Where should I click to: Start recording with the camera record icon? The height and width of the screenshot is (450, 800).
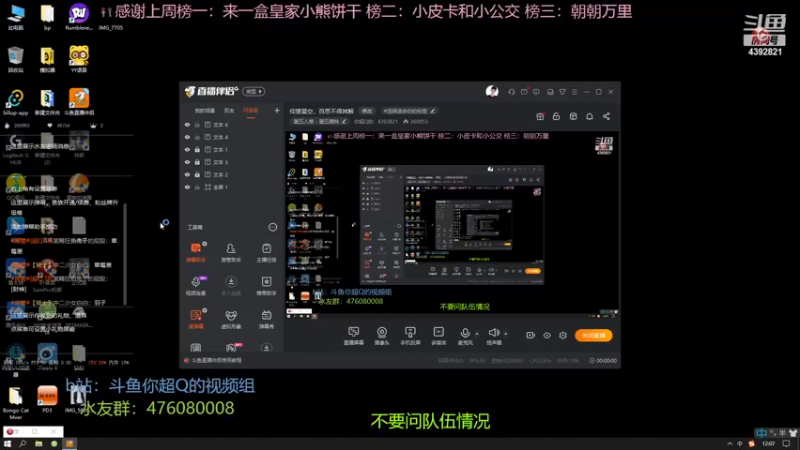531,335
